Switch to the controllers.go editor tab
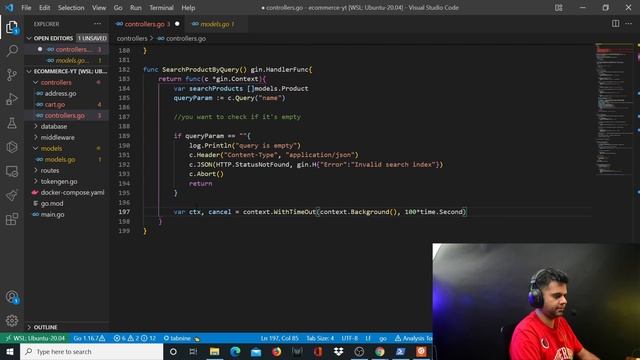The height and width of the screenshot is (360, 640). 147,24
